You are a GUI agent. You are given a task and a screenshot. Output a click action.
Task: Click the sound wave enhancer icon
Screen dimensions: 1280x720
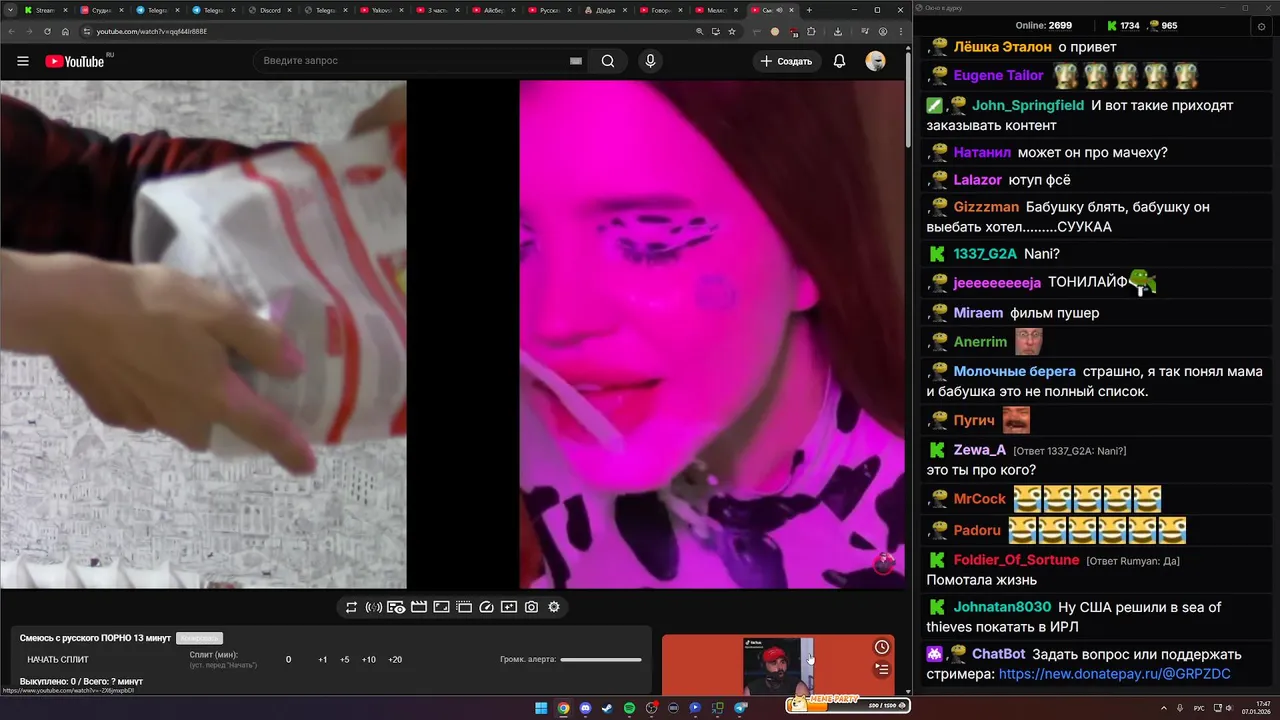point(374,607)
